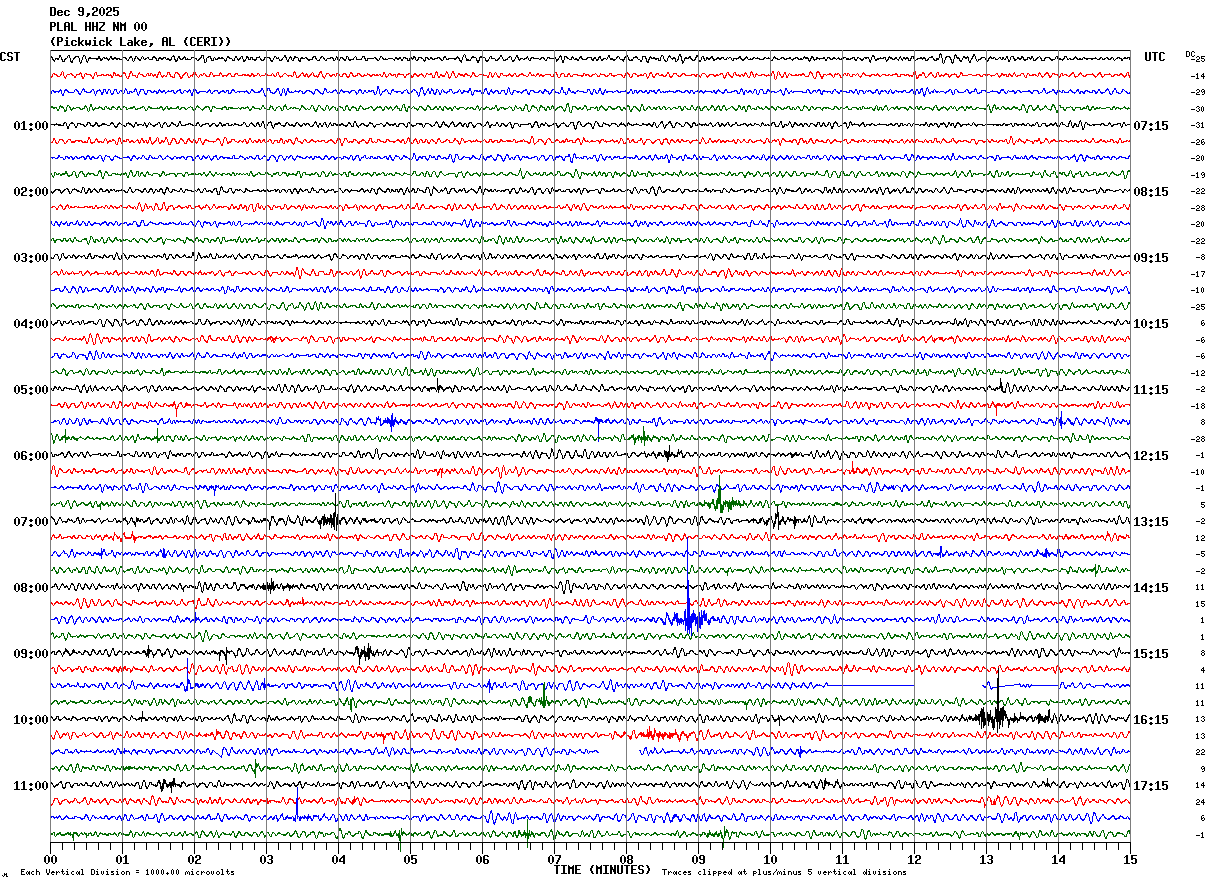Click minute '14' on the bottom time axis
Image resolution: width=1210 pixels, height=886 pixels.
click(x=1058, y=859)
